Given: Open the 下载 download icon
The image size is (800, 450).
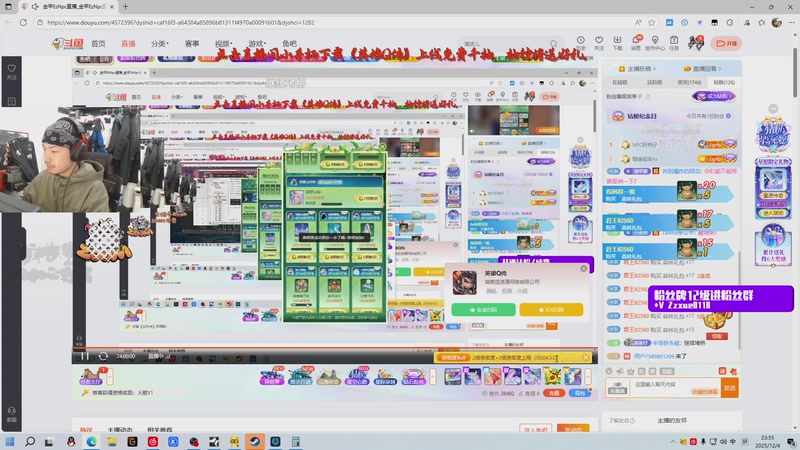Looking at the screenshot, I should (x=617, y=43).
